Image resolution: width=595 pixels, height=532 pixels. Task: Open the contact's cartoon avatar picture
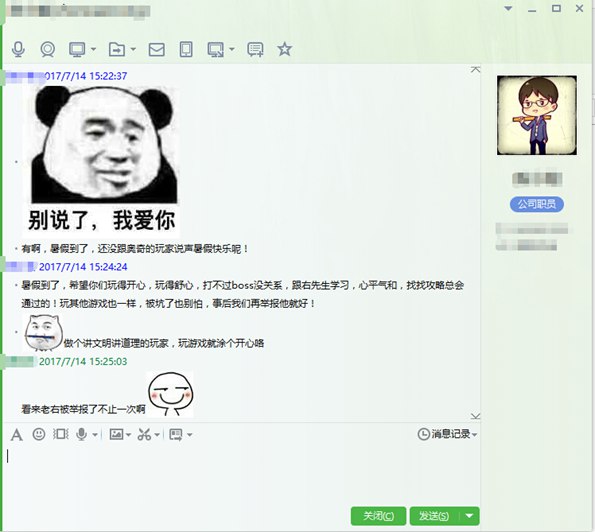pyautogui.click(x=537, y=115)
